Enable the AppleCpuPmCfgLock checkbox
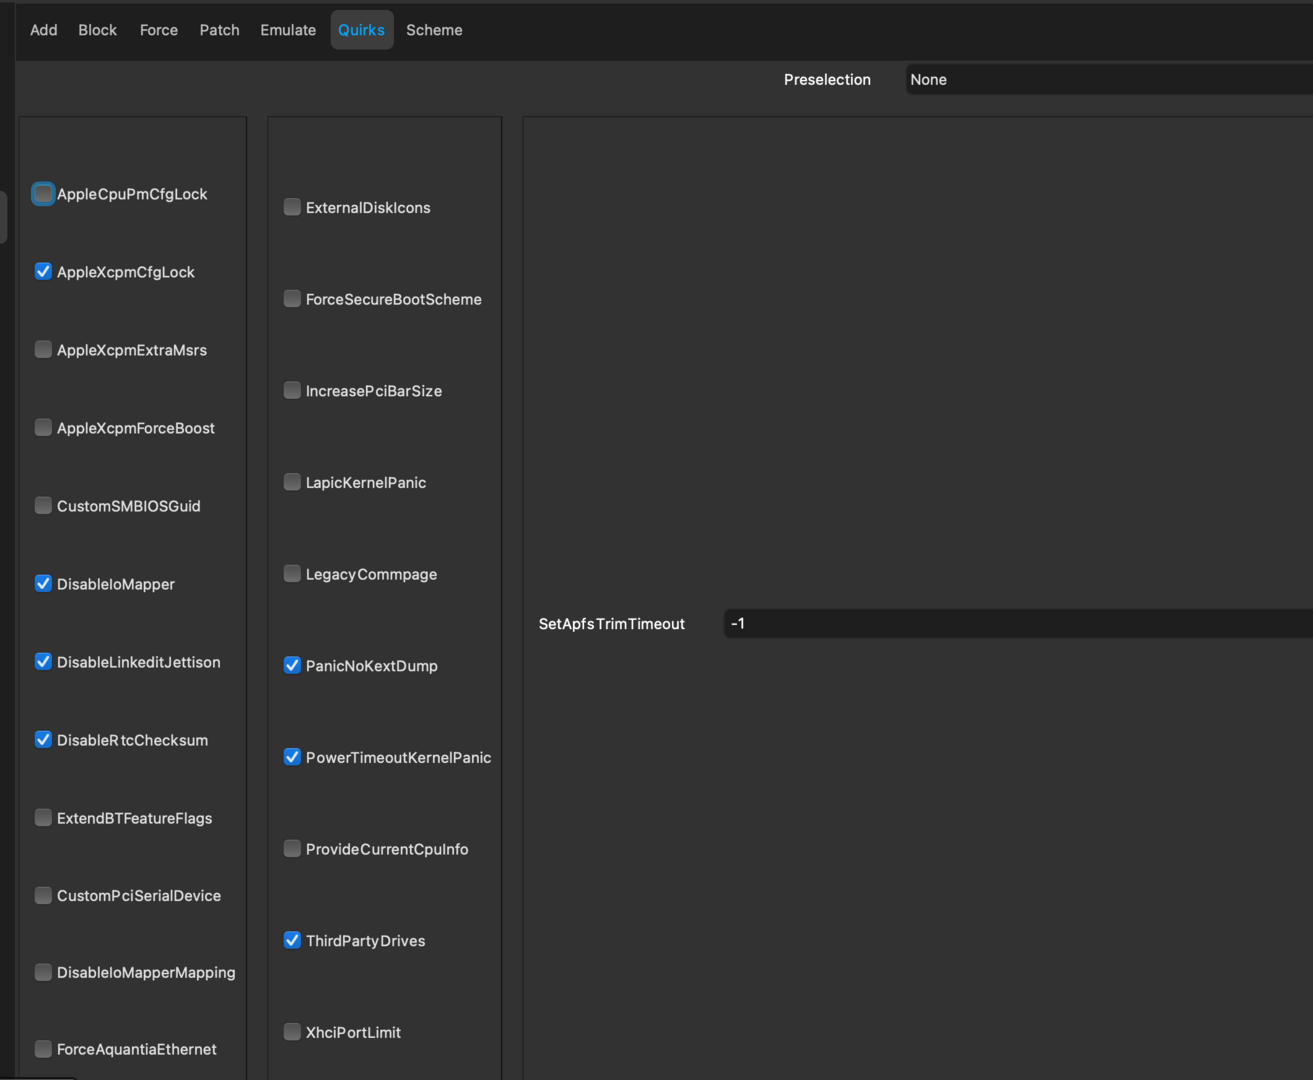This screenshot has height=1080, width=1313. tap(43, 194)
